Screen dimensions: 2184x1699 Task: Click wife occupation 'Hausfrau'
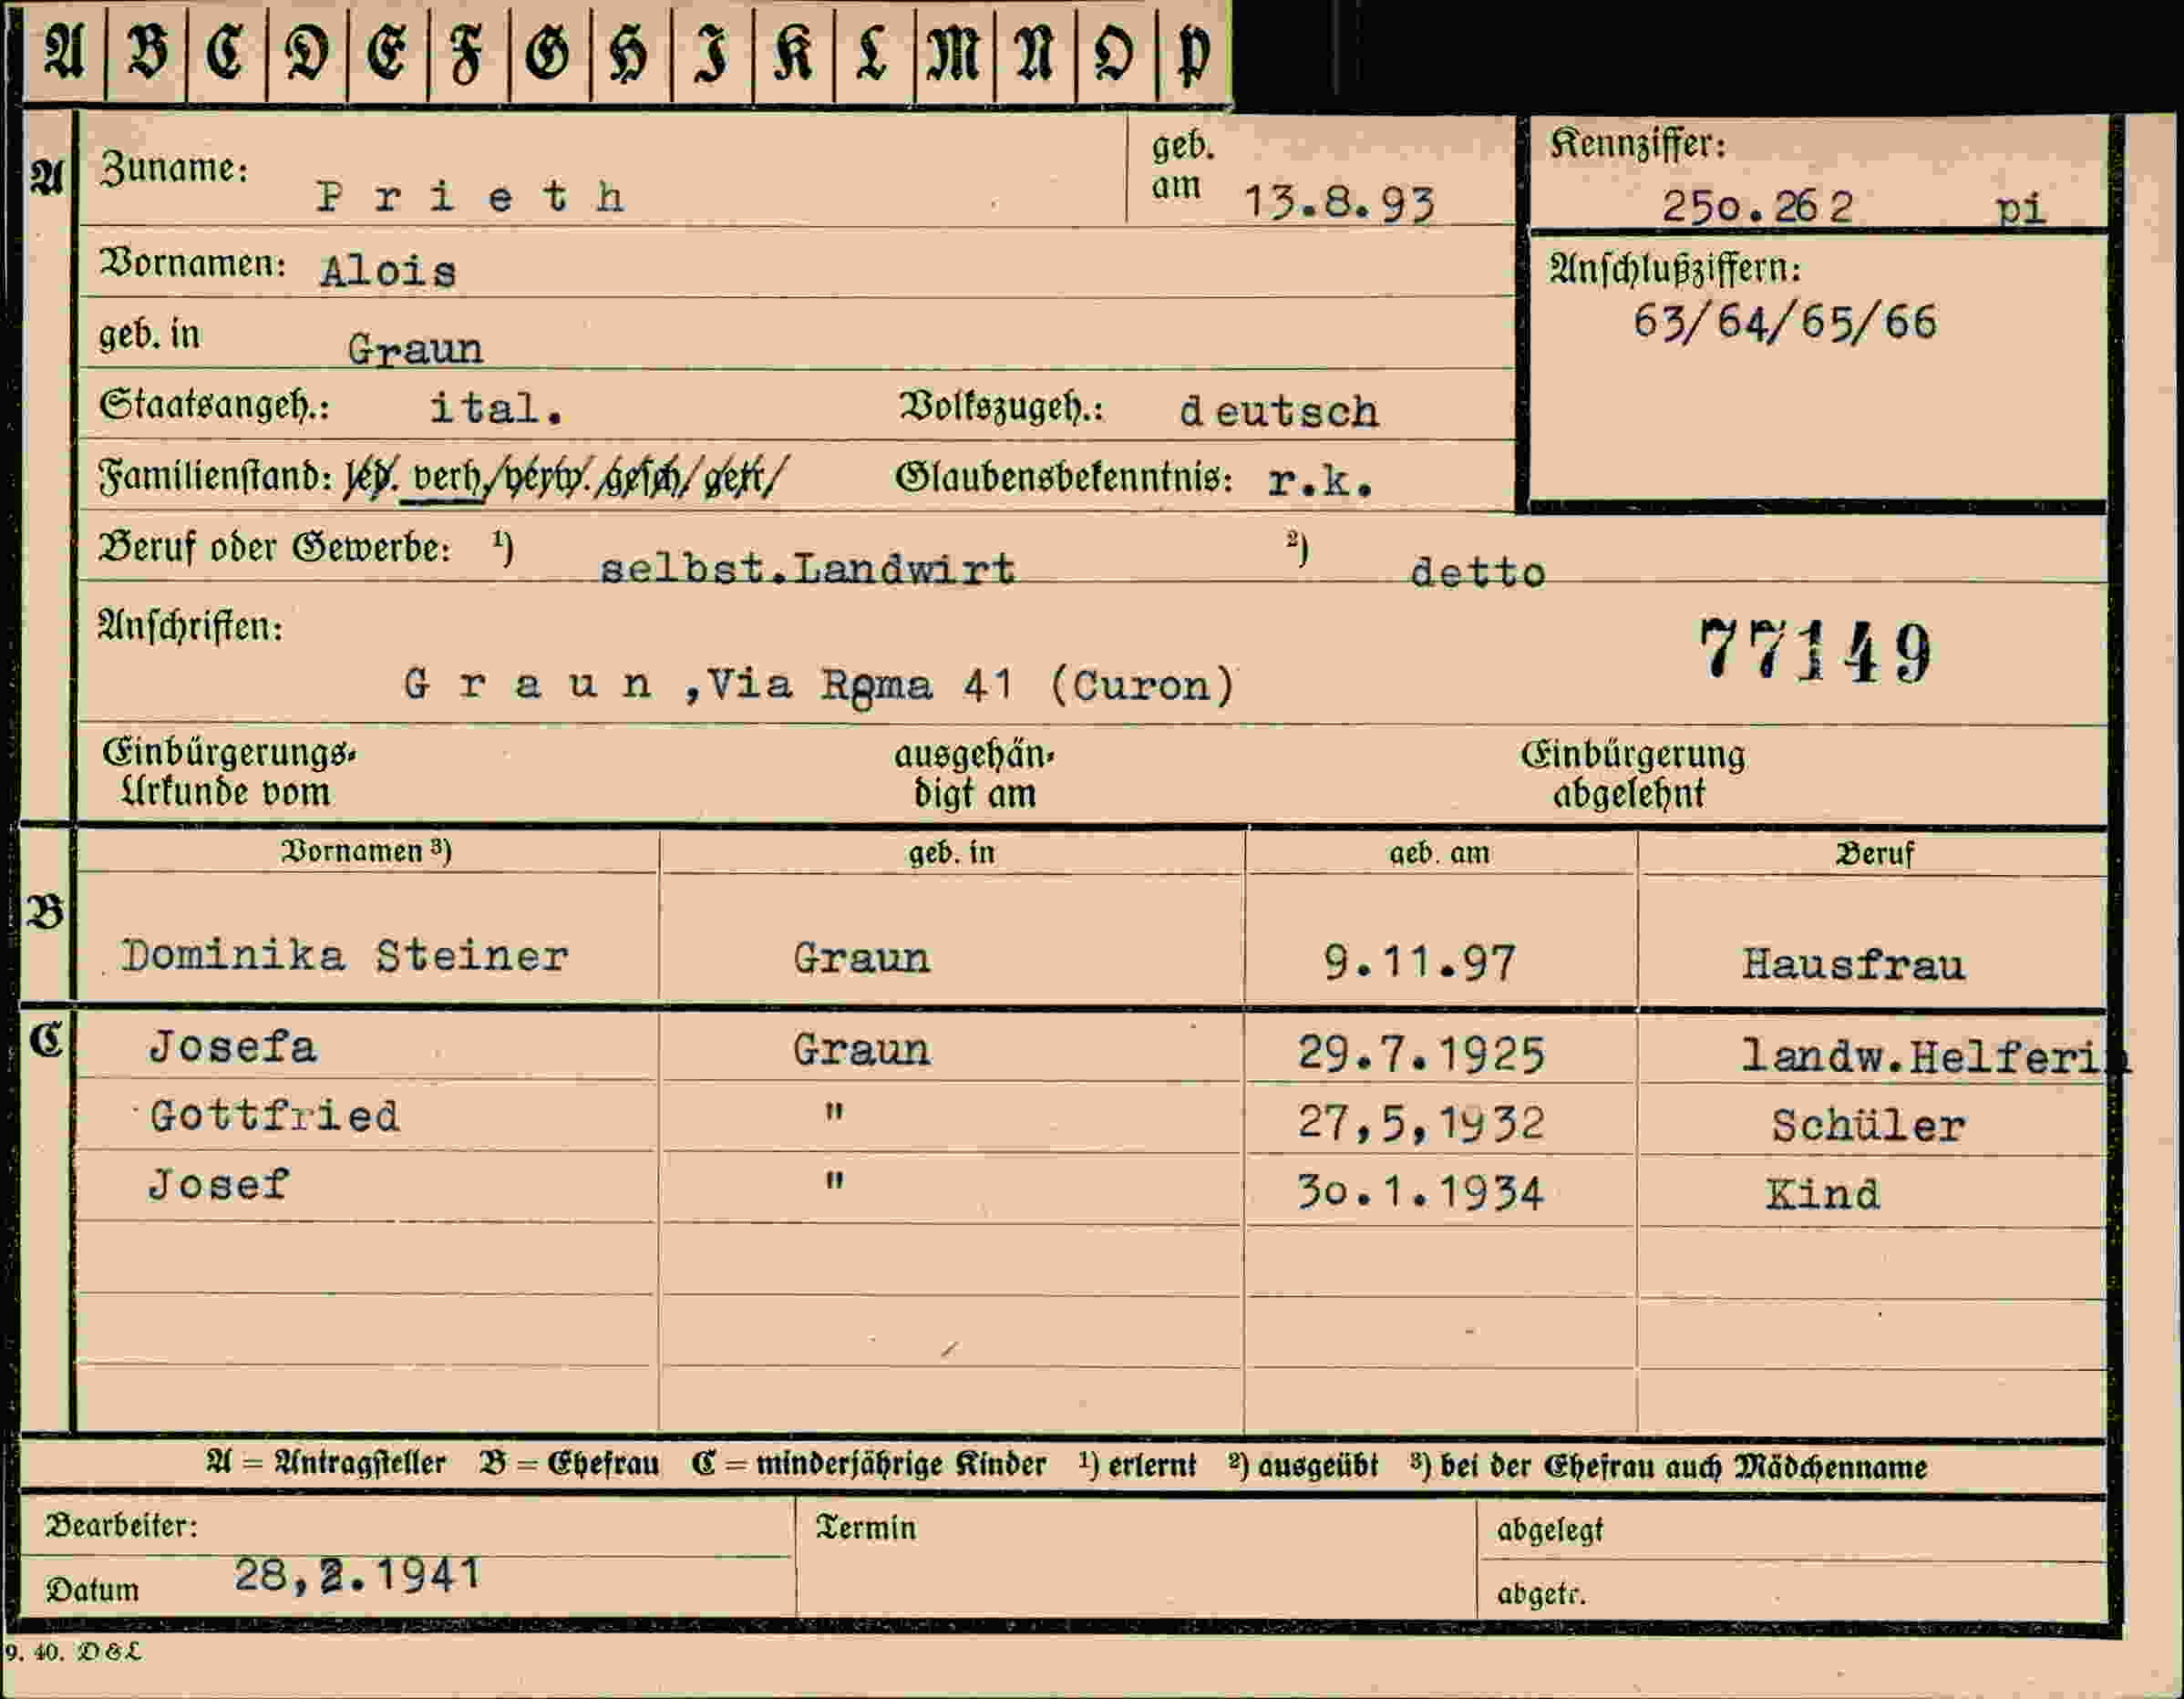[1853, 965]
